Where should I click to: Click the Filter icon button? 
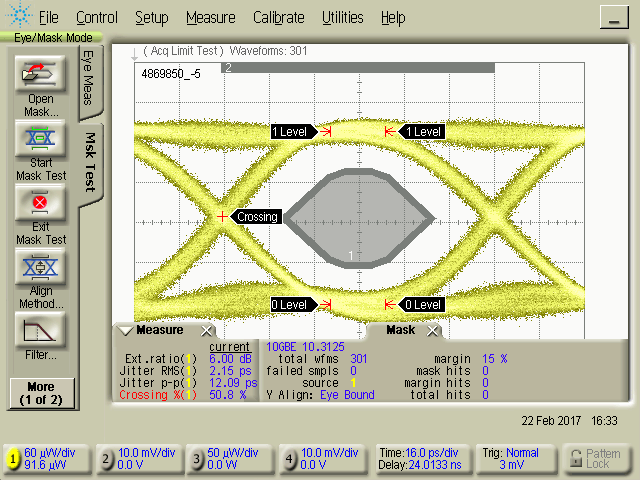coord(40,330)
